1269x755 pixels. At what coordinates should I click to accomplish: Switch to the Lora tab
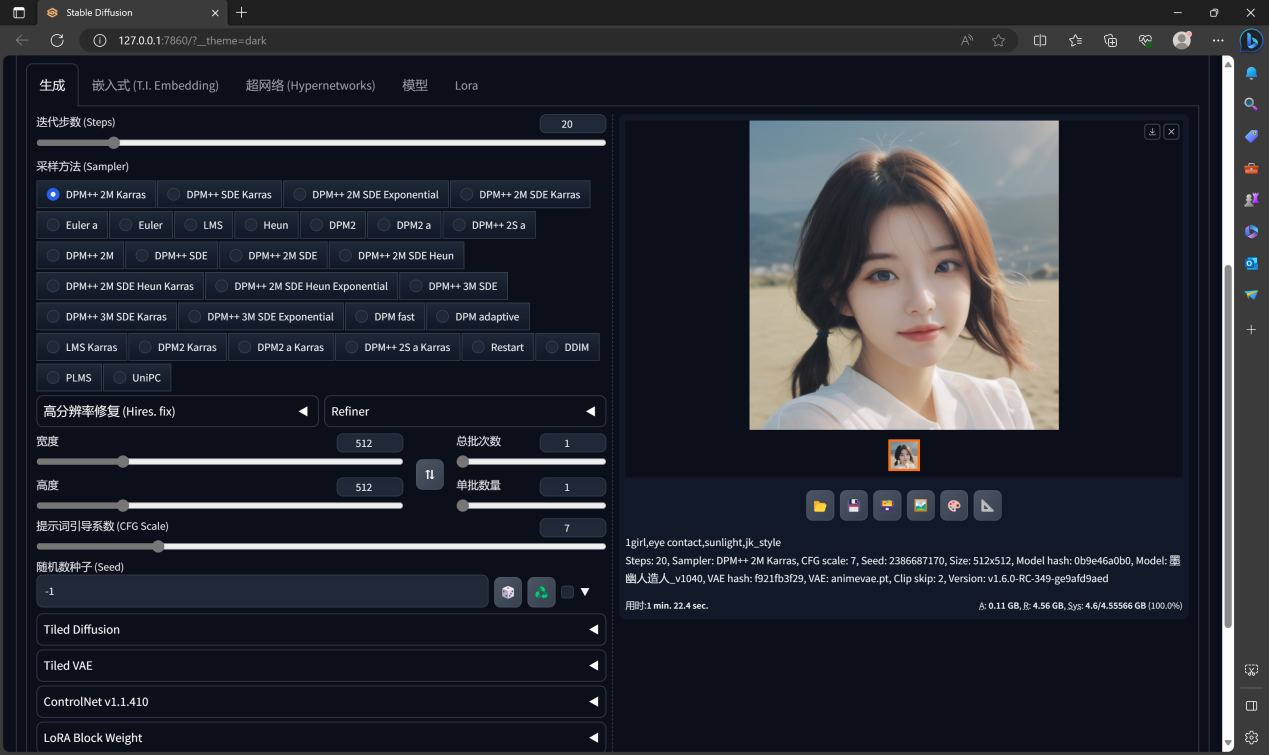click(466, 86)
